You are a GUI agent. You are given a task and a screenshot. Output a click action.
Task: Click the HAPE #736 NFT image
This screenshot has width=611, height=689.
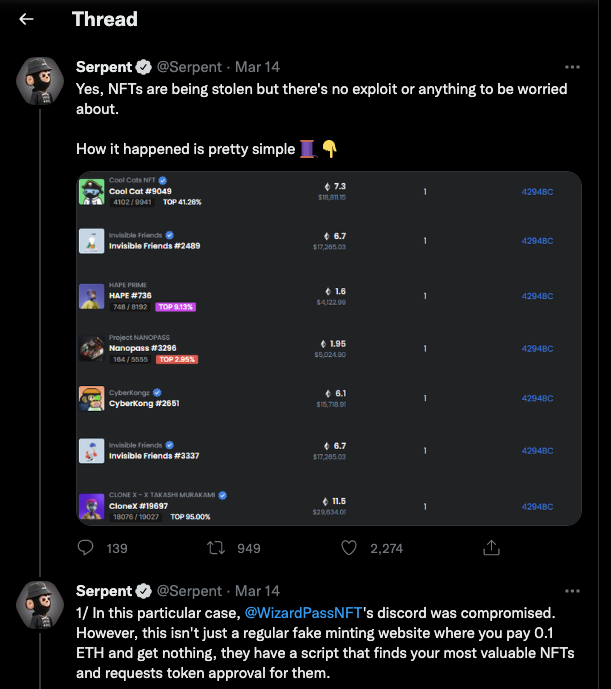click(91, 296)
